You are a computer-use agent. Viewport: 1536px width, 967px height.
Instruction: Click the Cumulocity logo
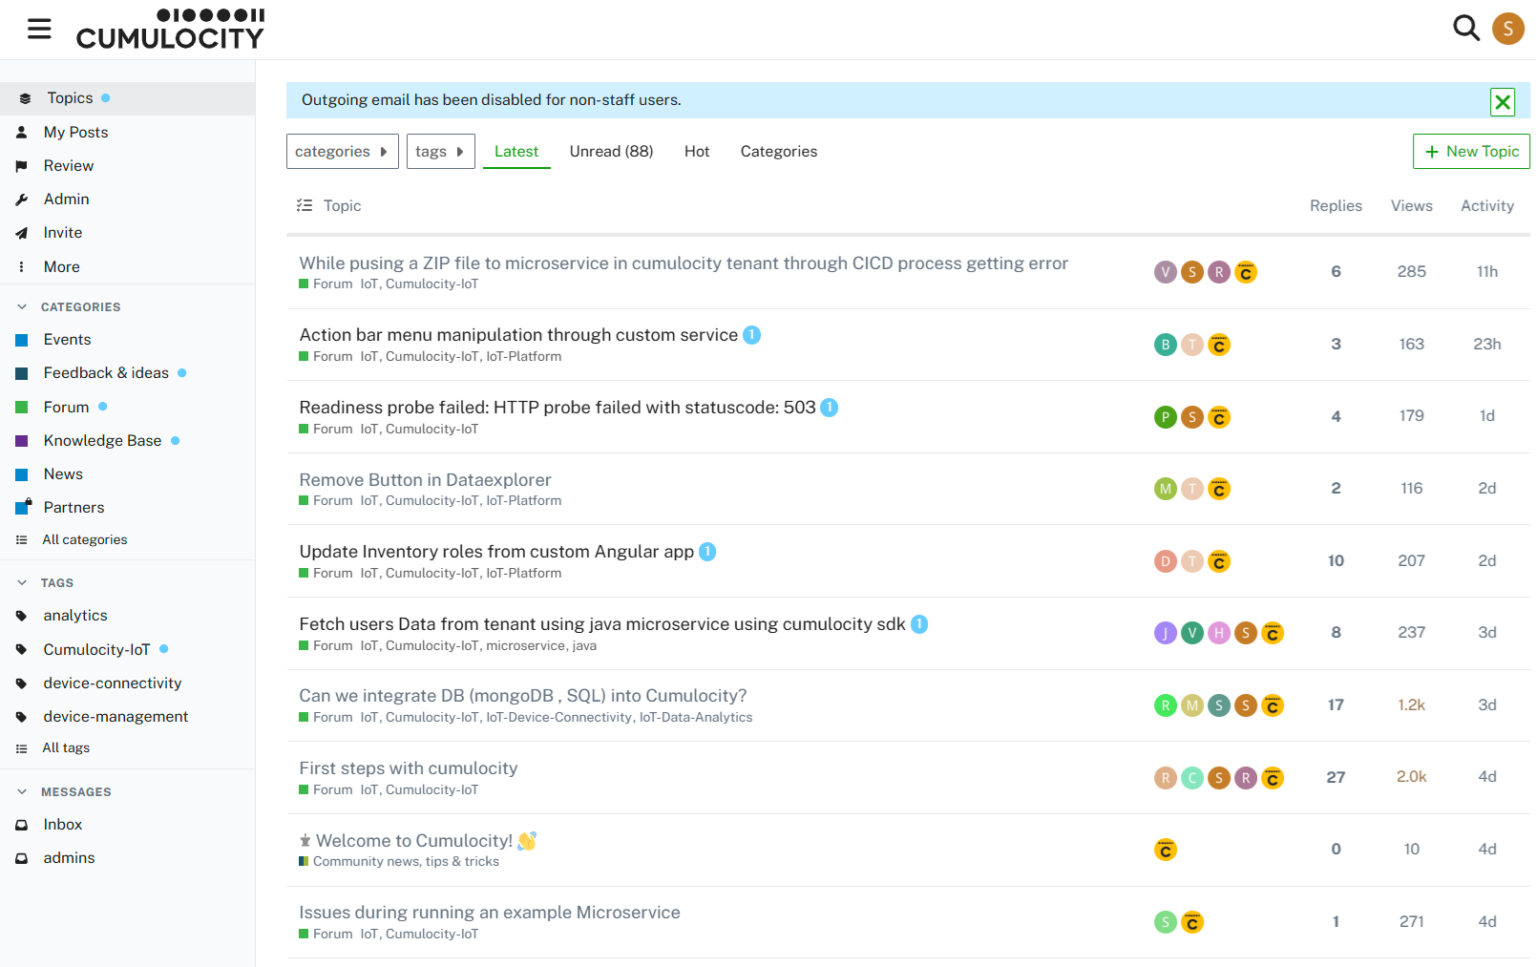click(169, 29)
